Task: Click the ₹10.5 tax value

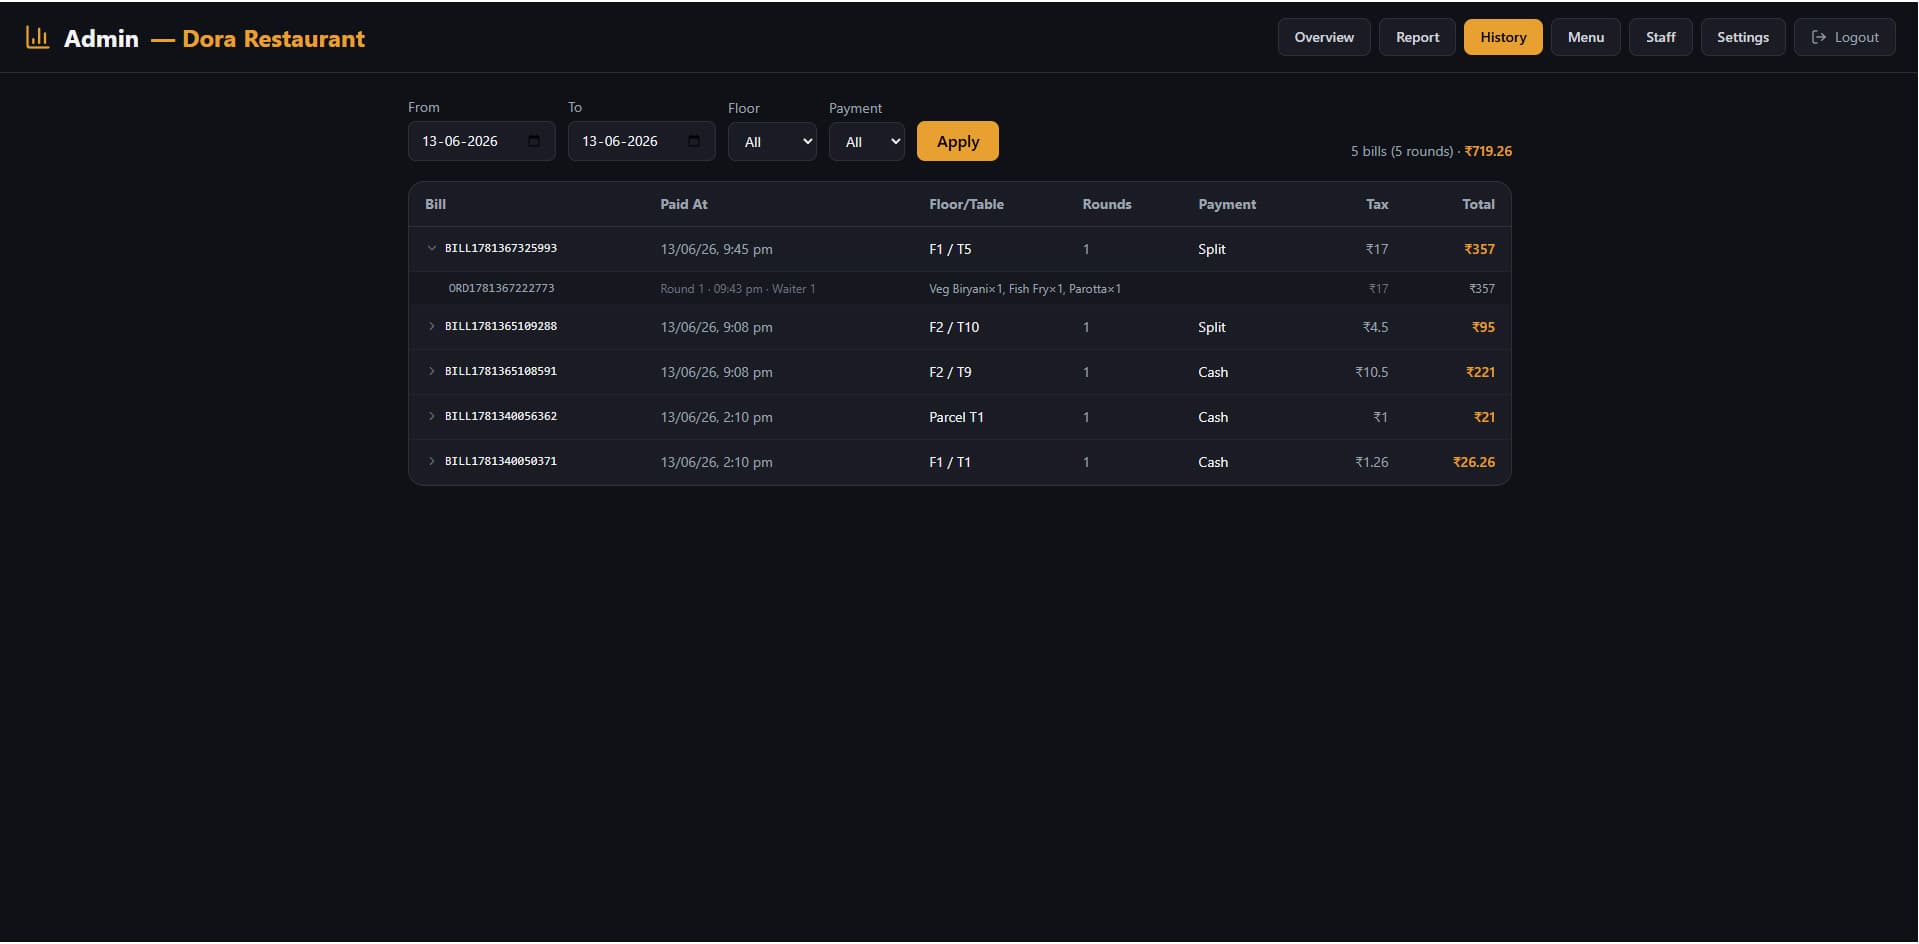Action: click(1371, 372)
